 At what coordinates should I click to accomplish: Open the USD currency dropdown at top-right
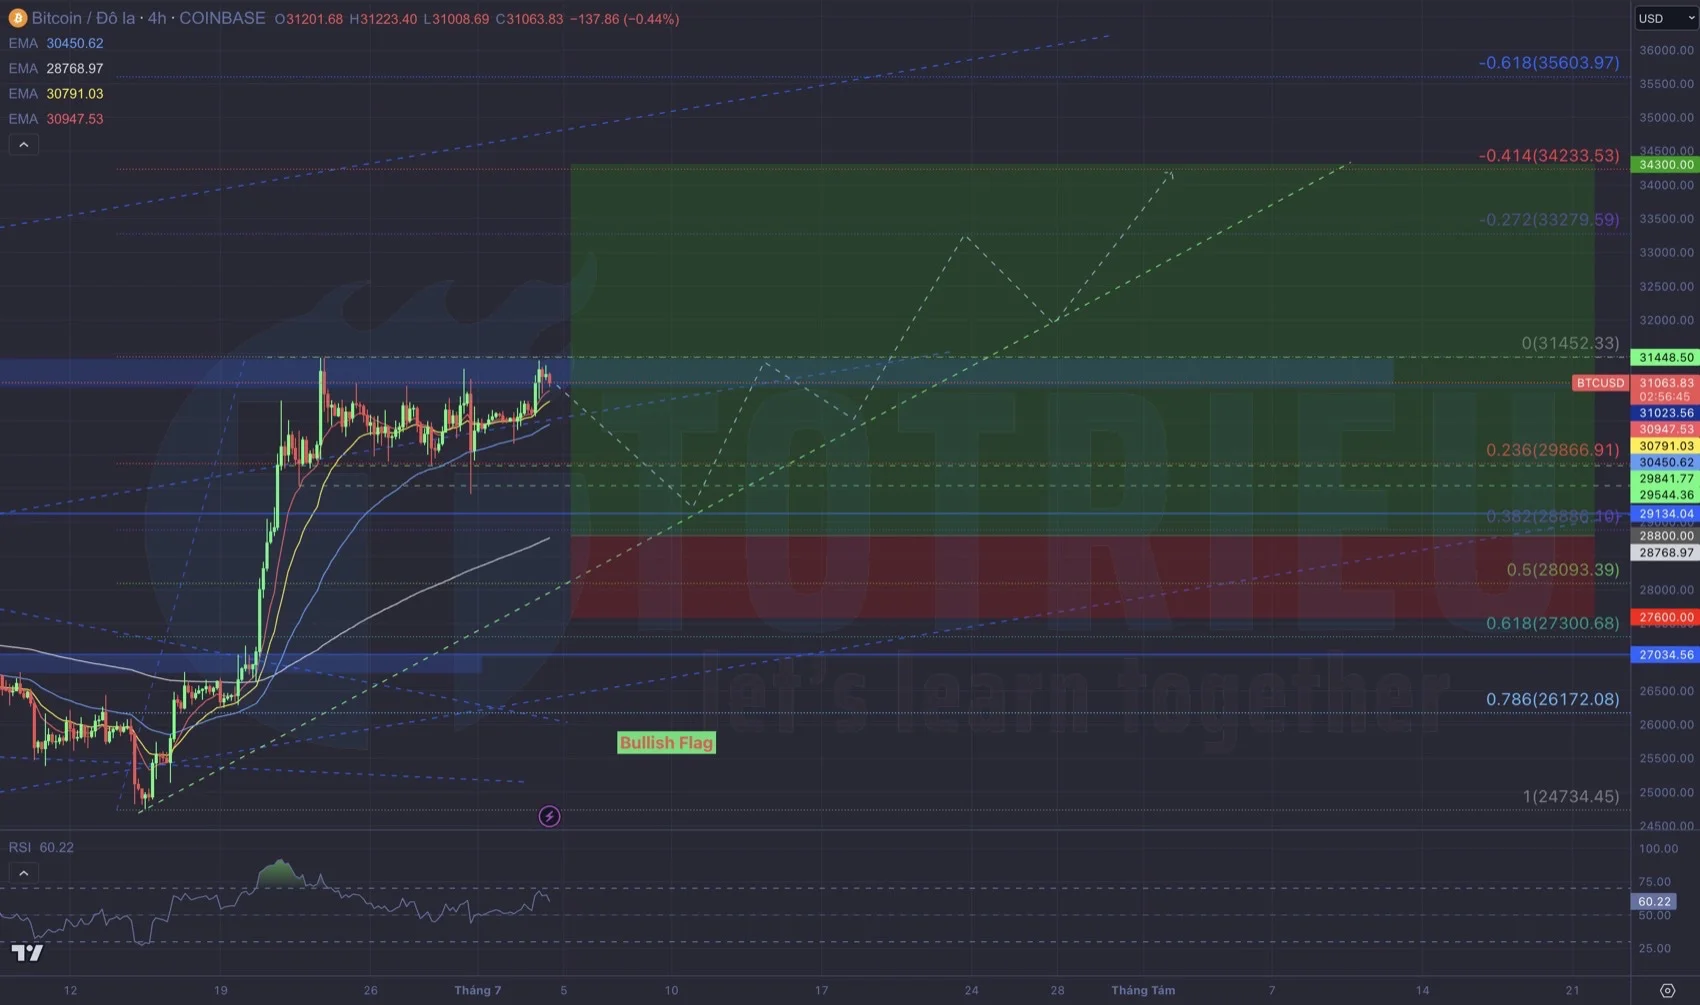1663,17
